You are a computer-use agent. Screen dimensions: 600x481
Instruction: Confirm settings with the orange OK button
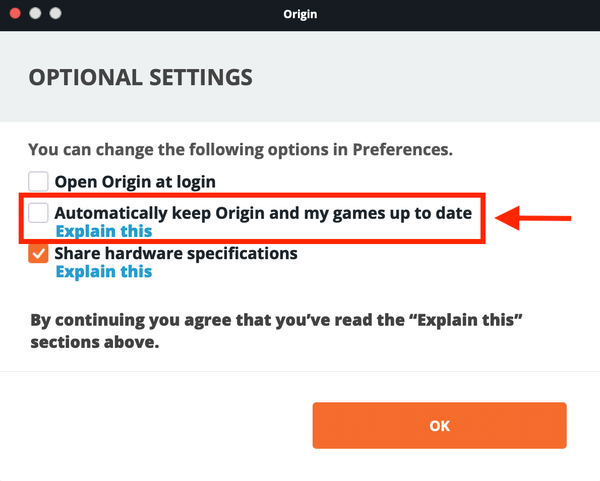click(439, 426)
